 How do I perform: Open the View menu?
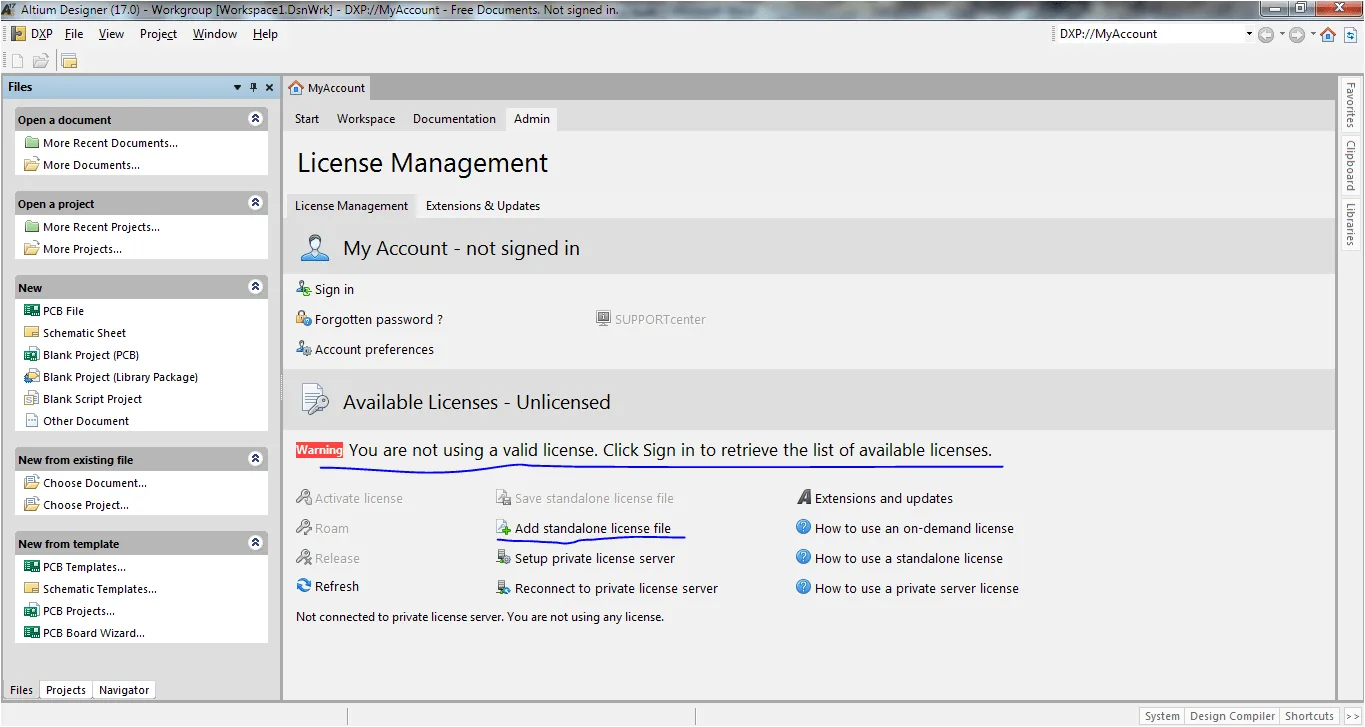click(111, 34)
